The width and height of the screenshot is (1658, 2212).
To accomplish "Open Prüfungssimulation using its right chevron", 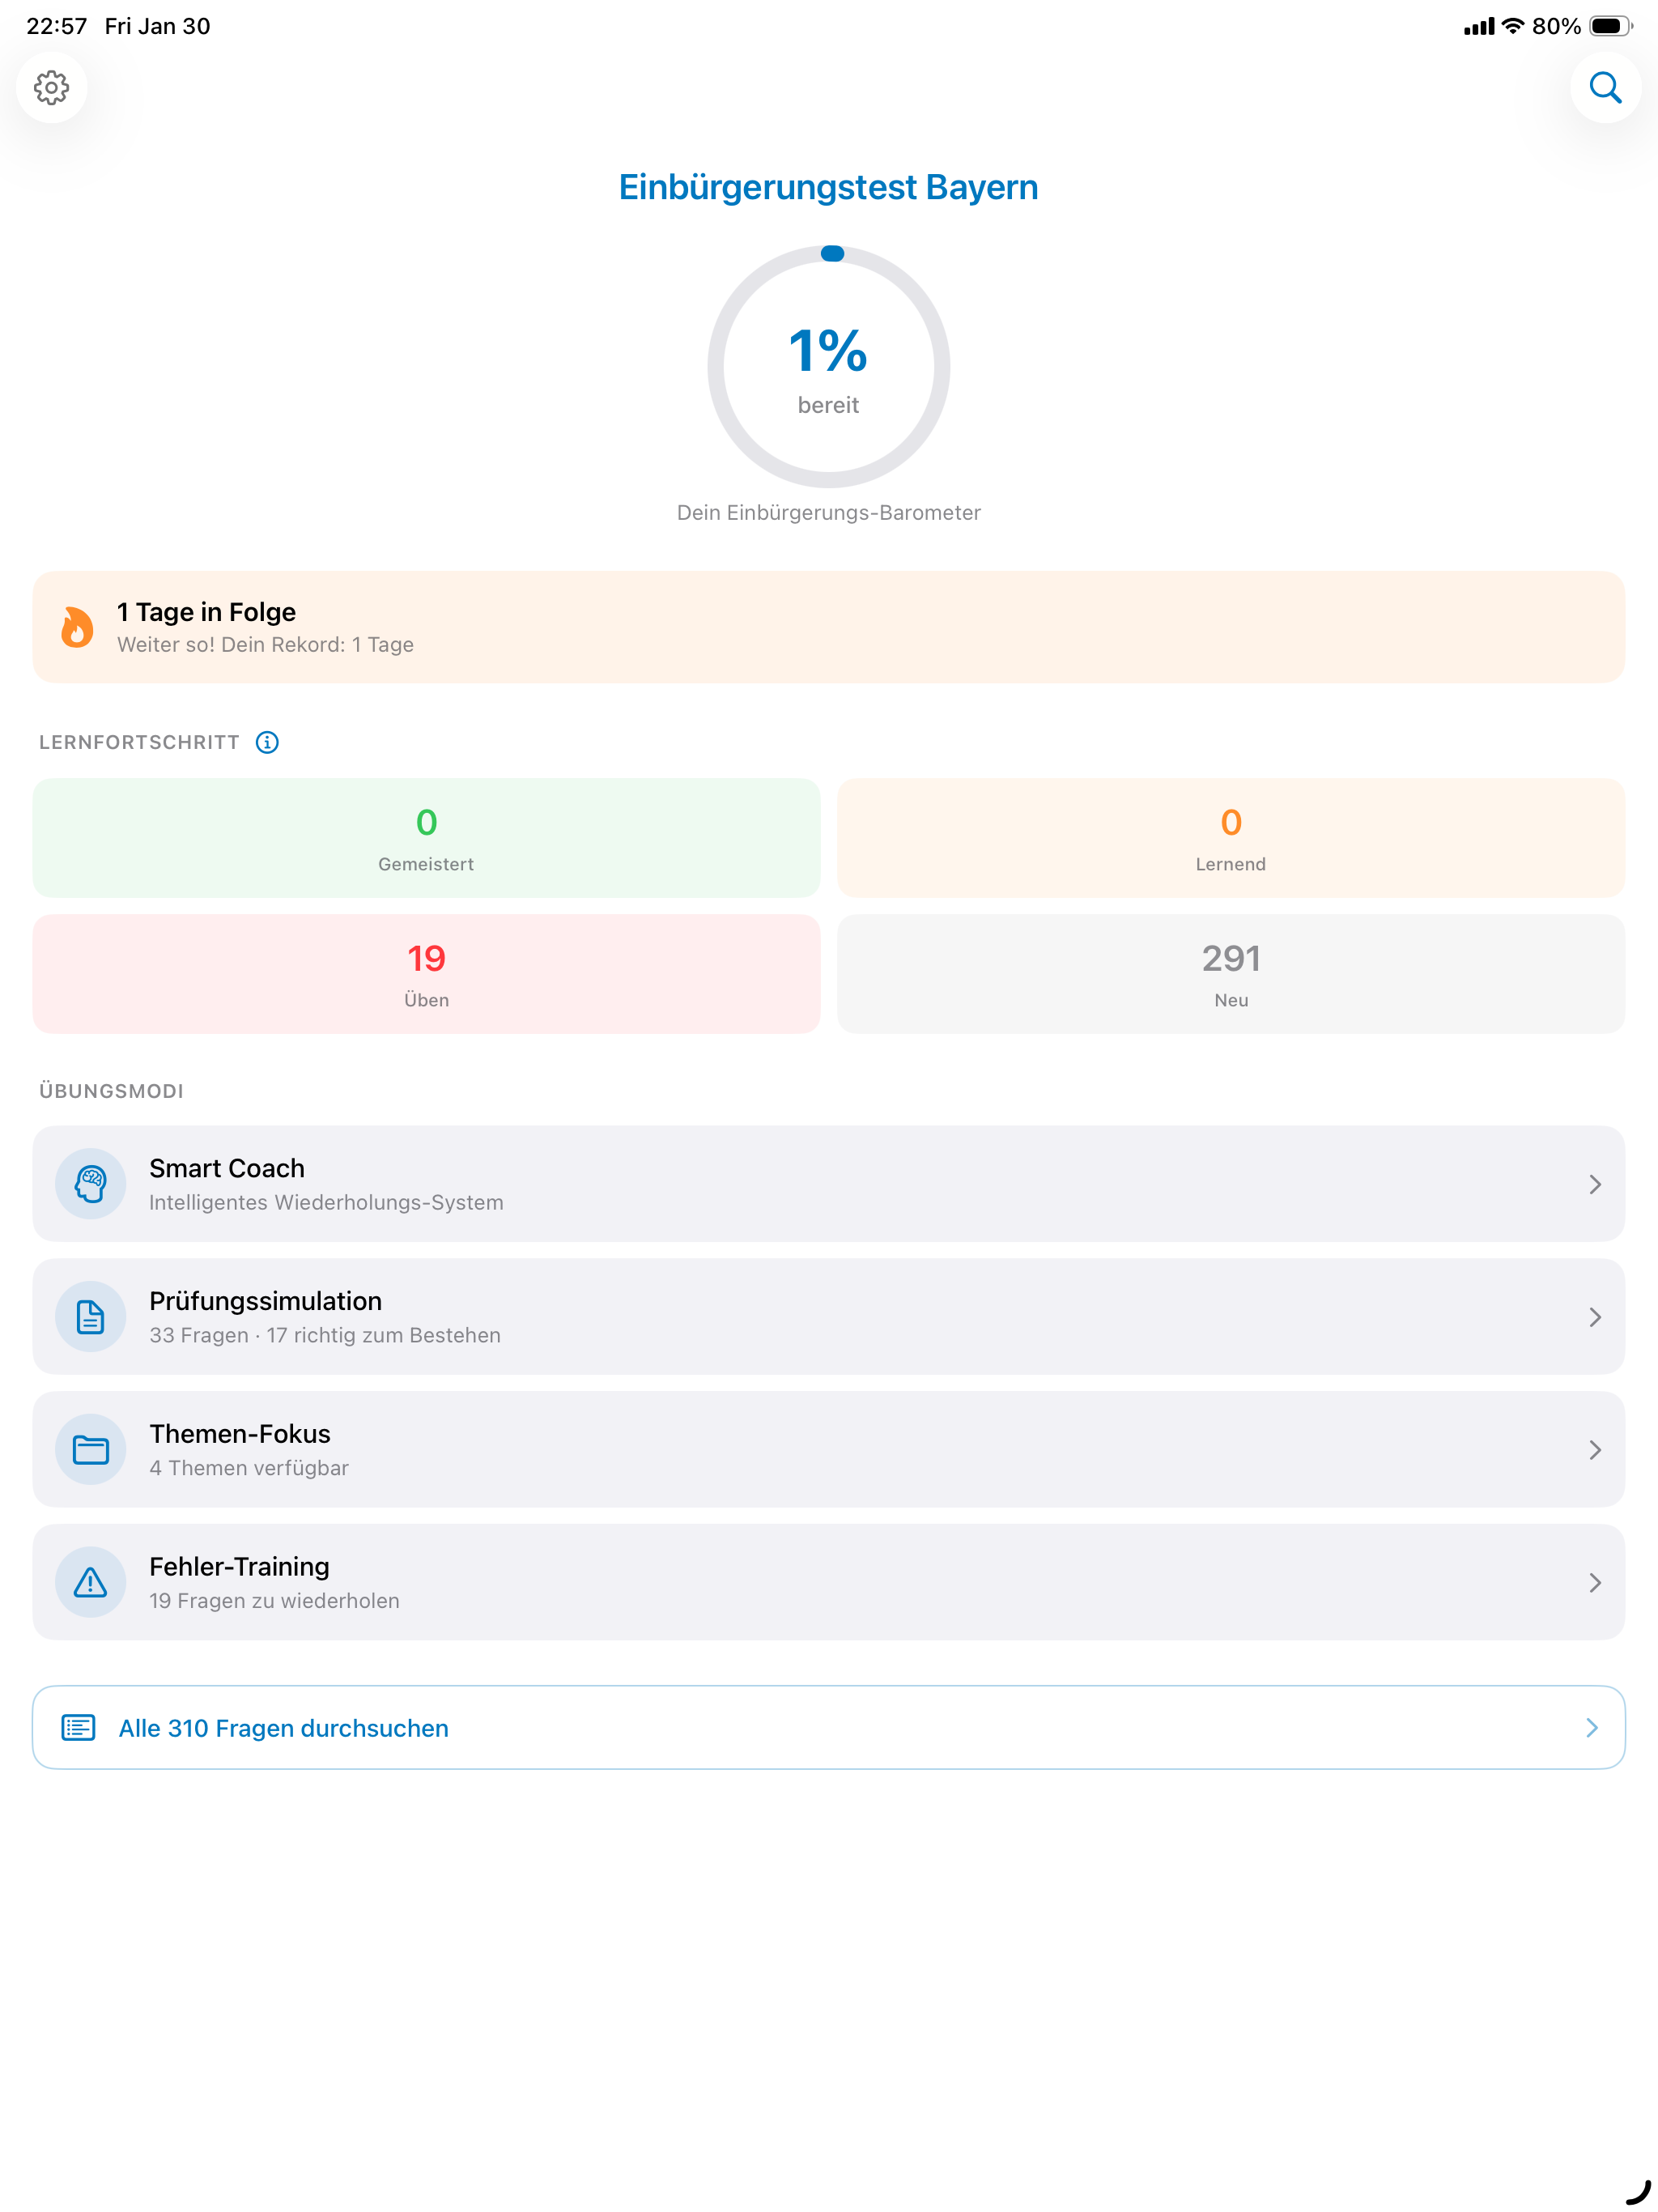I will 1594,1317.
